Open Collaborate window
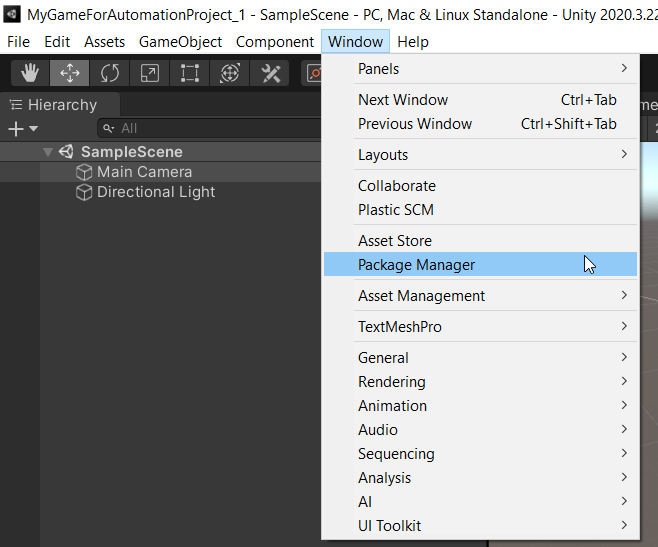This screenshot has width=658, height=547. pyautogui.click(x=480, y=186)
